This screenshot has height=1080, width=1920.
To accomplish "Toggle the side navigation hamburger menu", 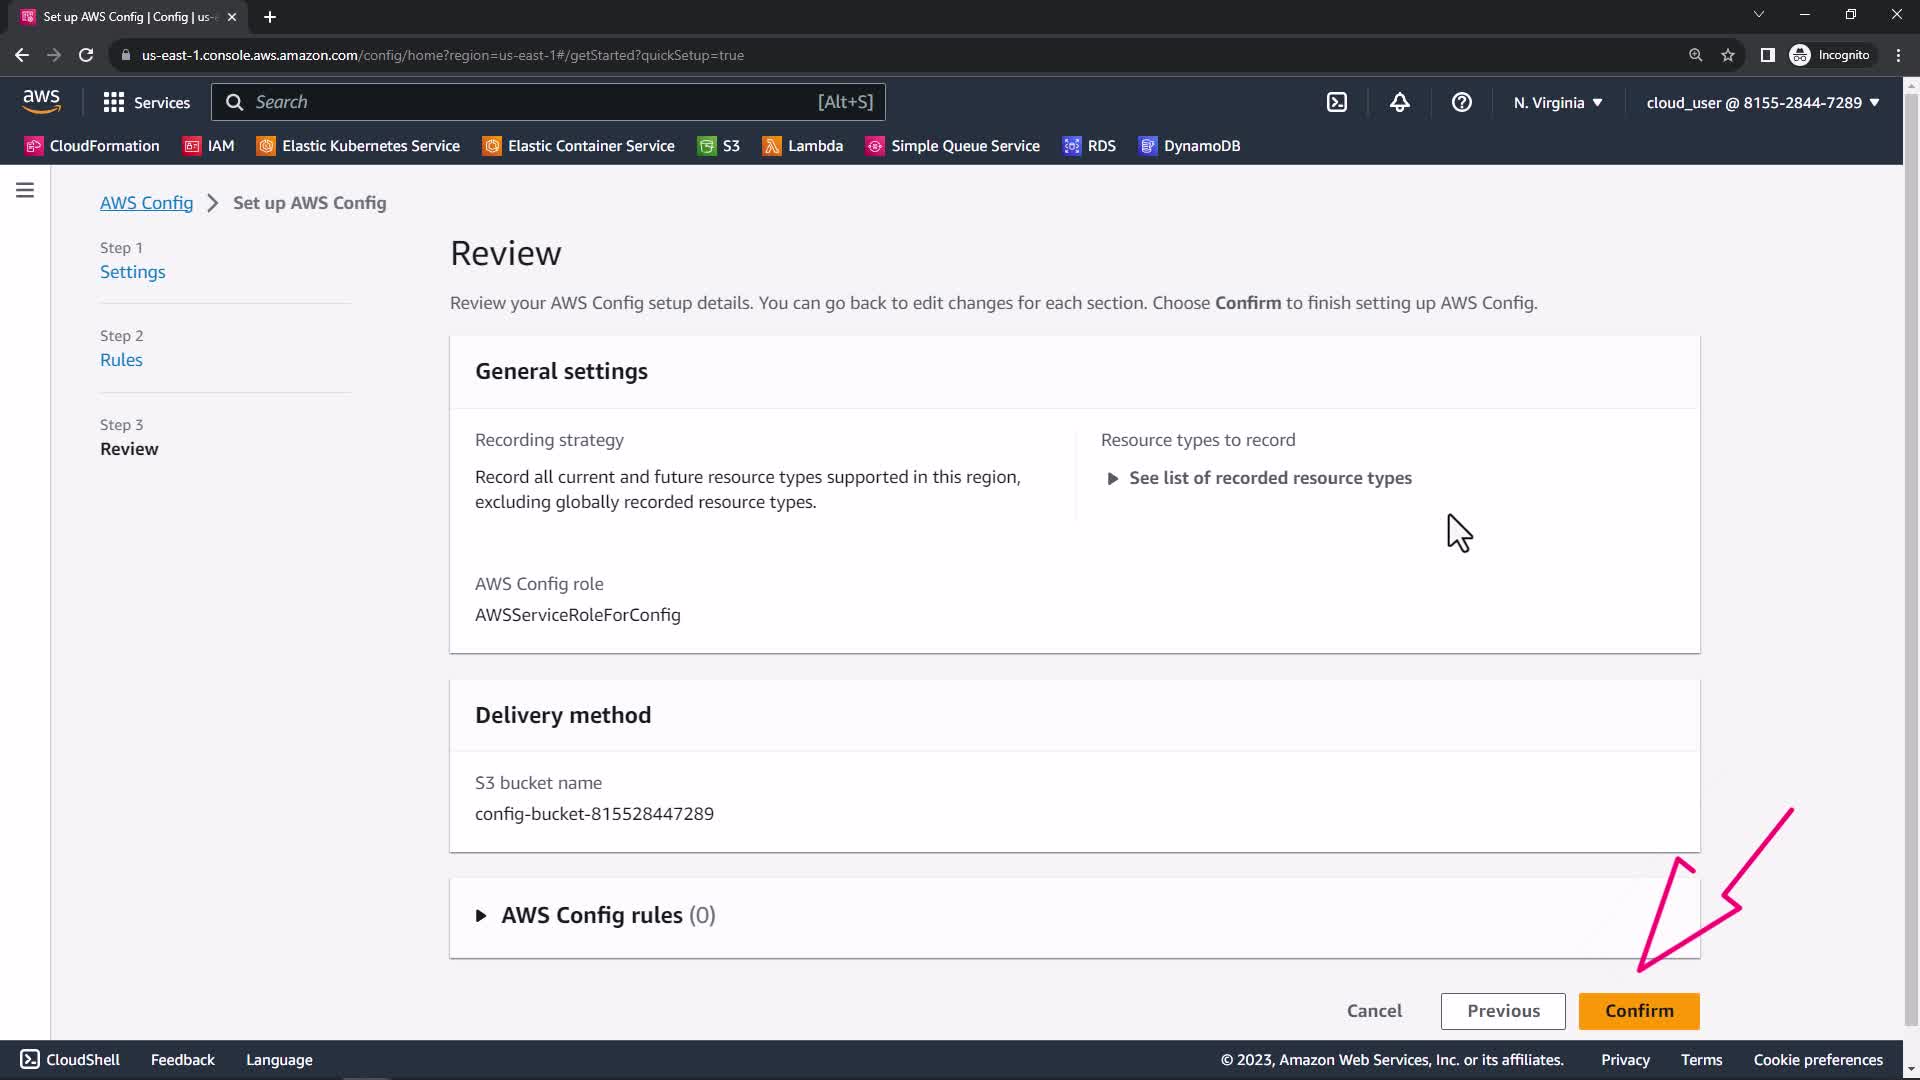I will tap(25, 190).
